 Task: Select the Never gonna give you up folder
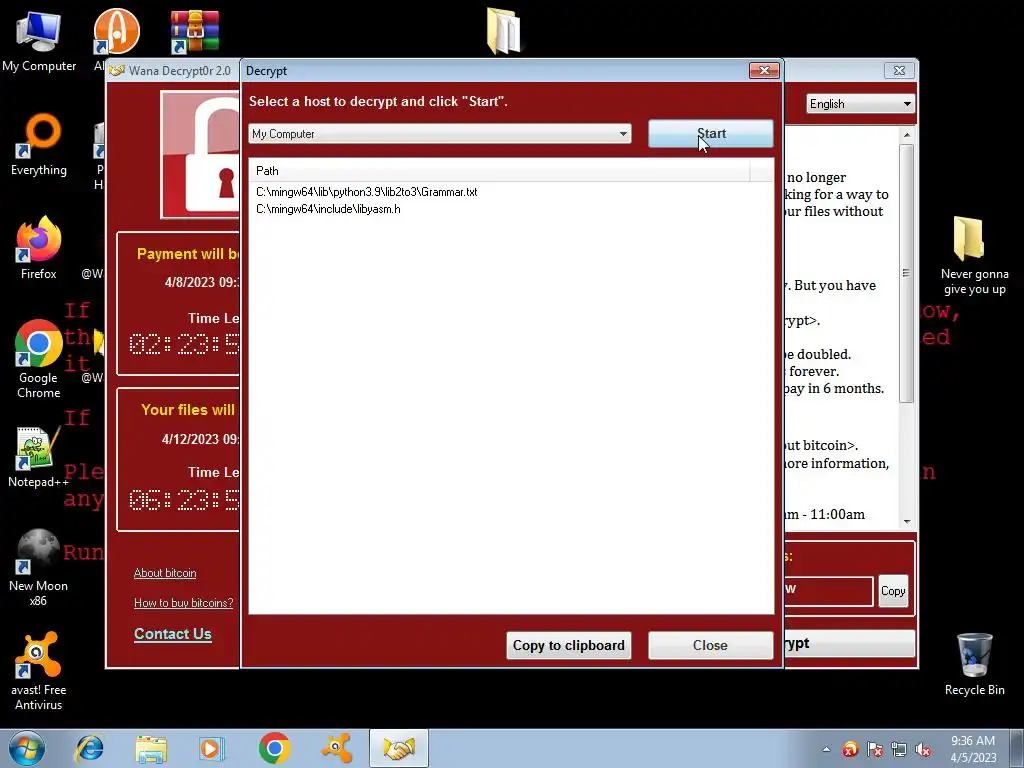(x=974, y=256)
